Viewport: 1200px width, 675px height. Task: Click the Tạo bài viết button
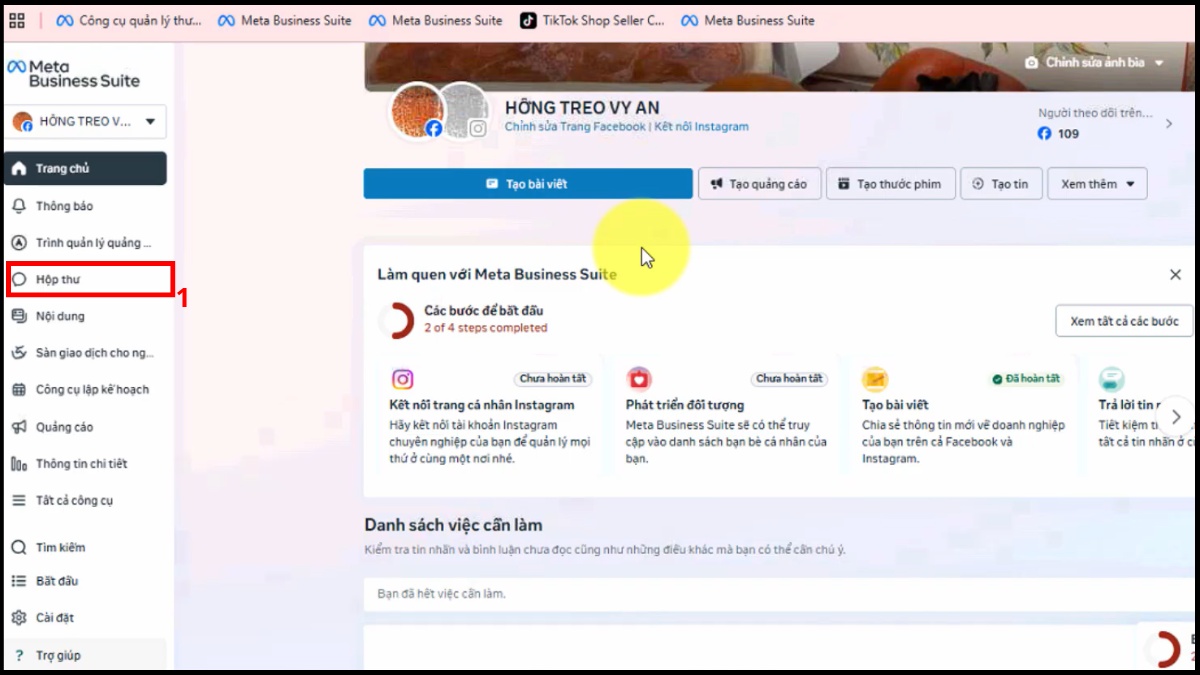(x=528, y=184)
